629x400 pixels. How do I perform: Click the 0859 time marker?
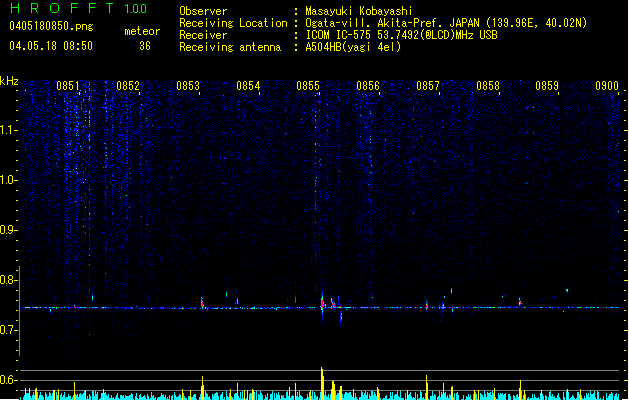tap(547, 86)
